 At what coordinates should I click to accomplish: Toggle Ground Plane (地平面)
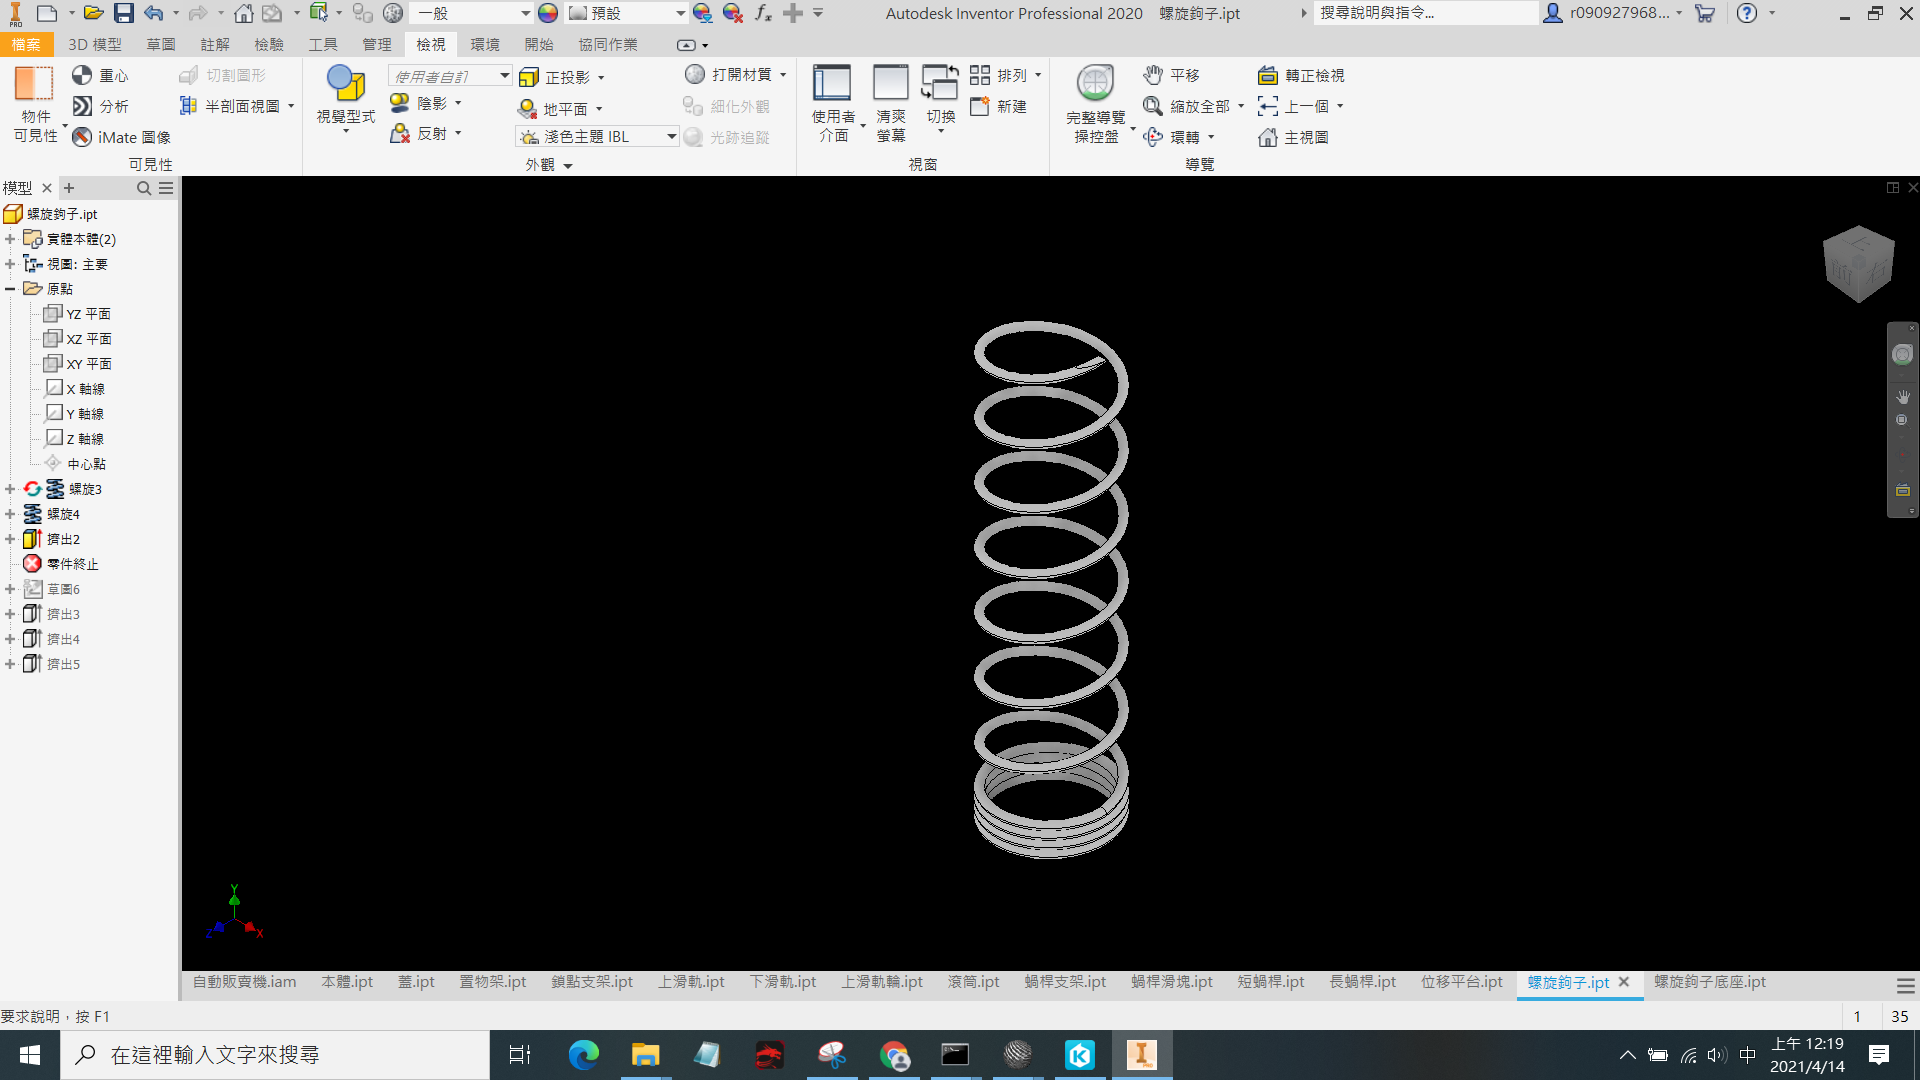point(559,108)
